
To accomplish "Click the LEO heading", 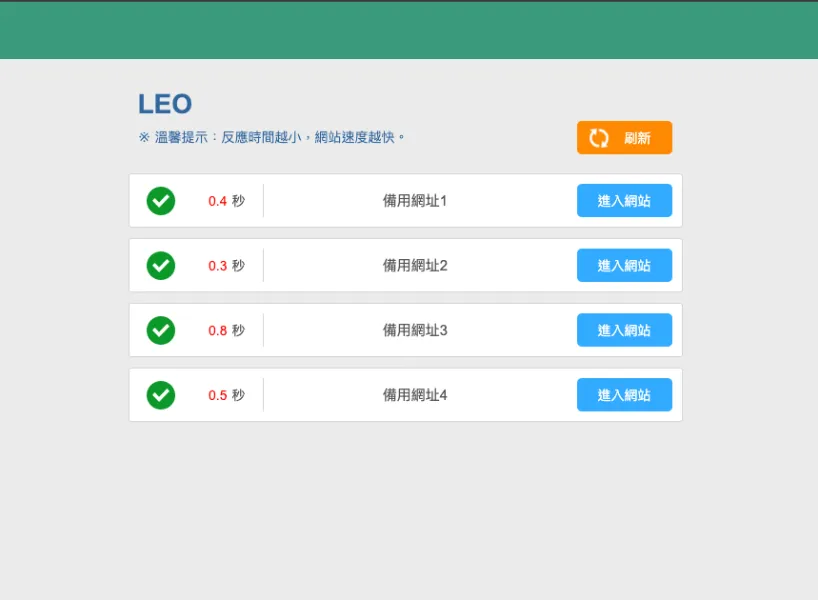I will [165, 104].
